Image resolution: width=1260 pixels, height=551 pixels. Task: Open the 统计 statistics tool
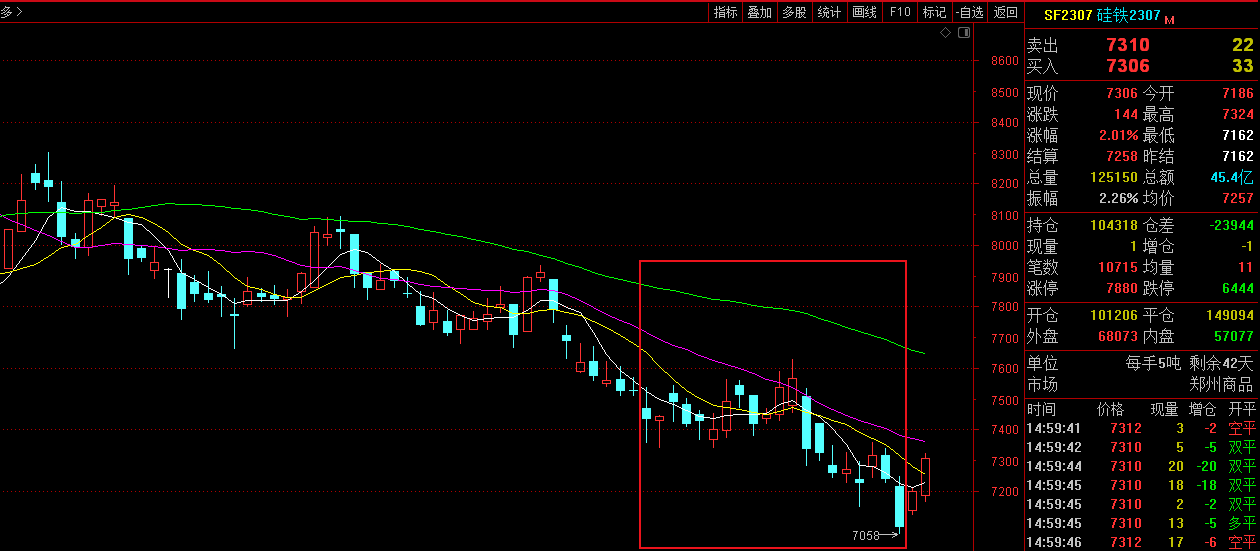pos(829,12)
